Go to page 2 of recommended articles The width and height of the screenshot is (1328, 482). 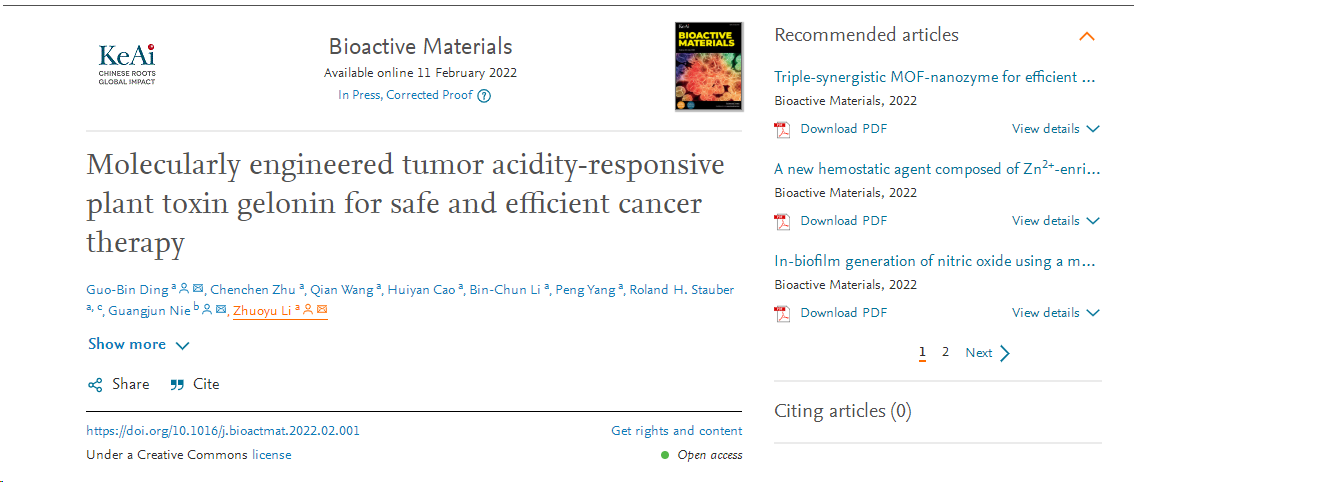(945, 352)
